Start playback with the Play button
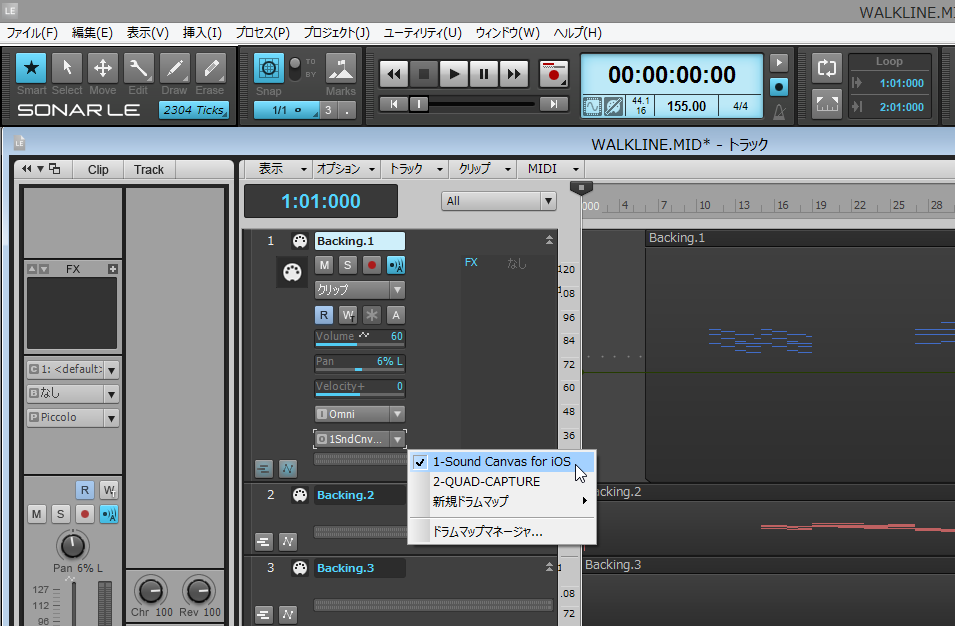 point(454,74)
